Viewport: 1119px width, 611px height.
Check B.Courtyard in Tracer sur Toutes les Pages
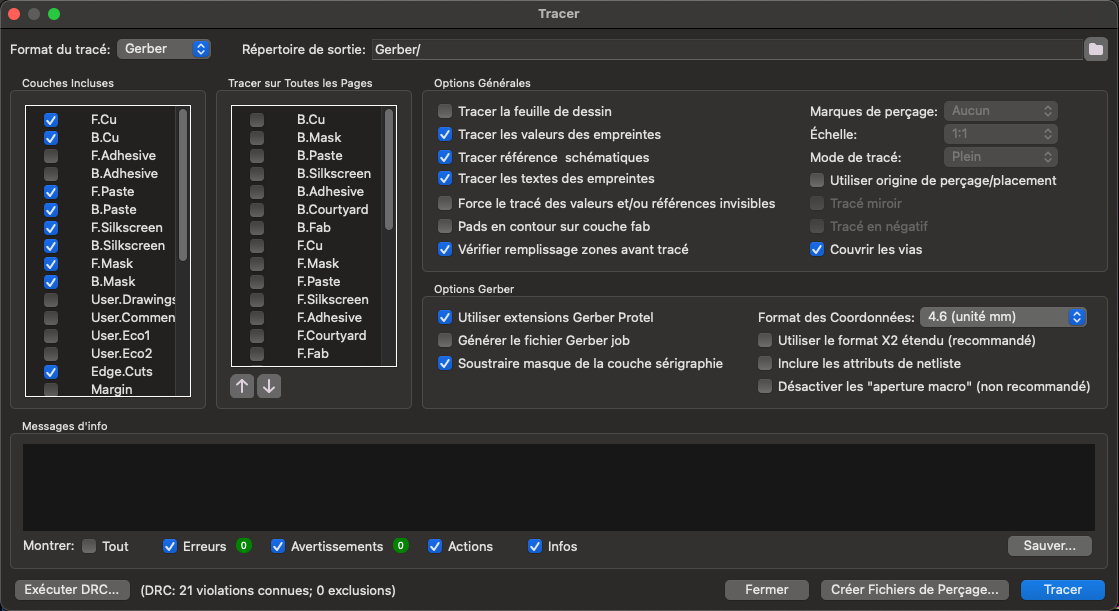[257, 210]
